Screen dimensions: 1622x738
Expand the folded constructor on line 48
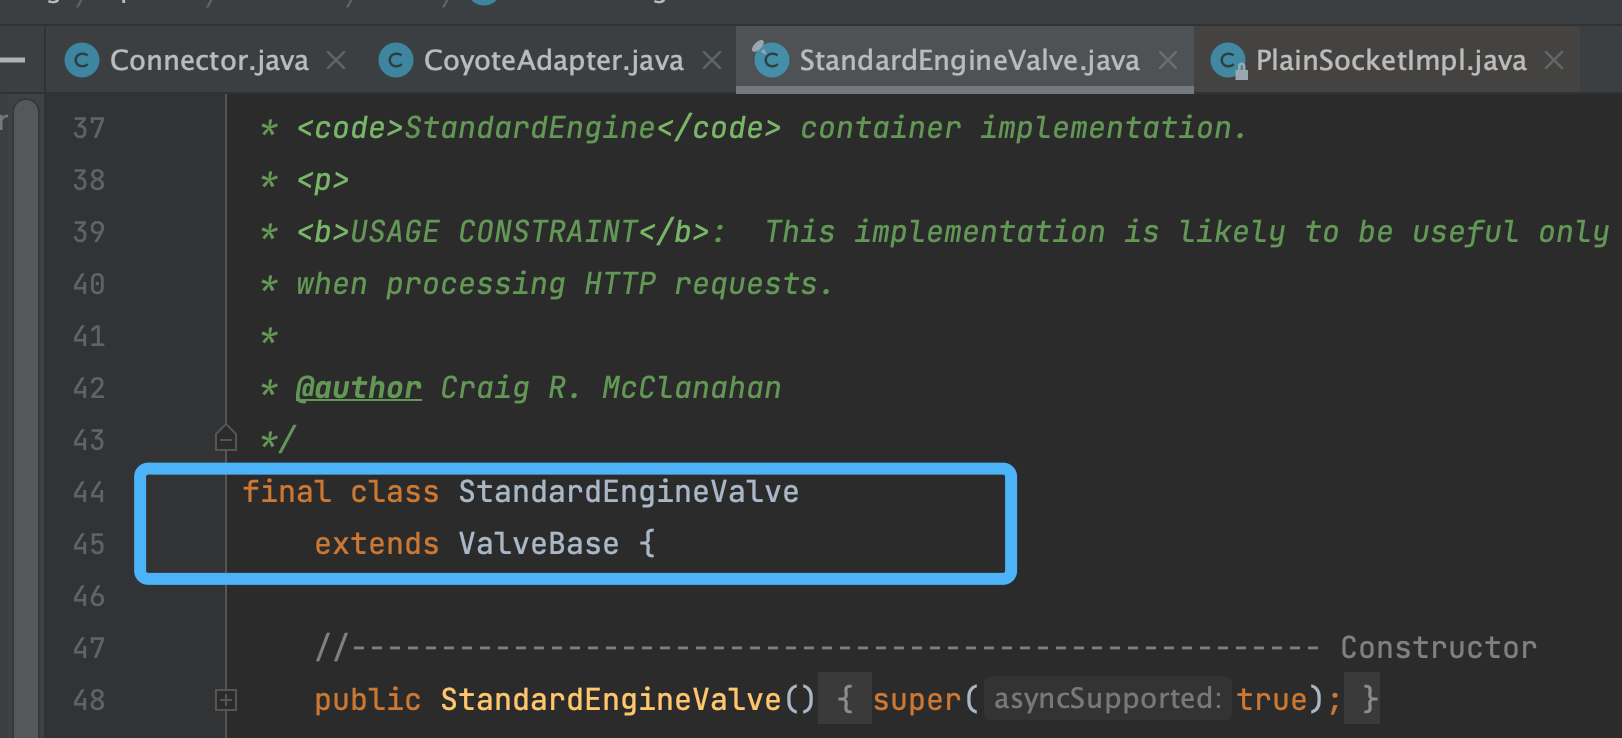(x=226, y=700)
